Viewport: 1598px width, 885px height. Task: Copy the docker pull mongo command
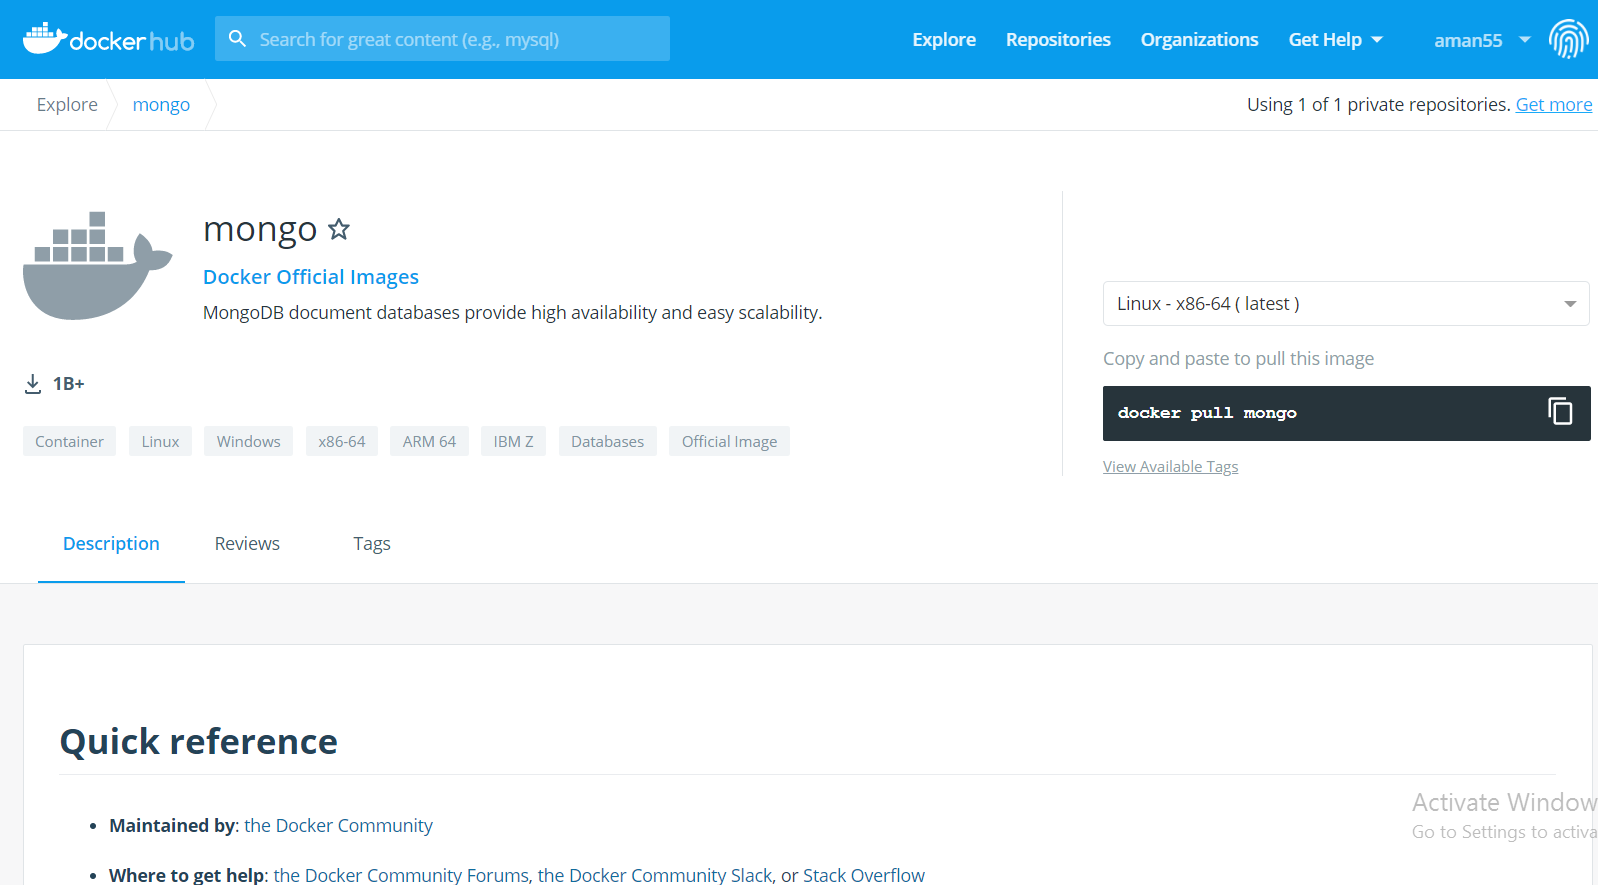pyautogui.click(x=1560, y=412)
